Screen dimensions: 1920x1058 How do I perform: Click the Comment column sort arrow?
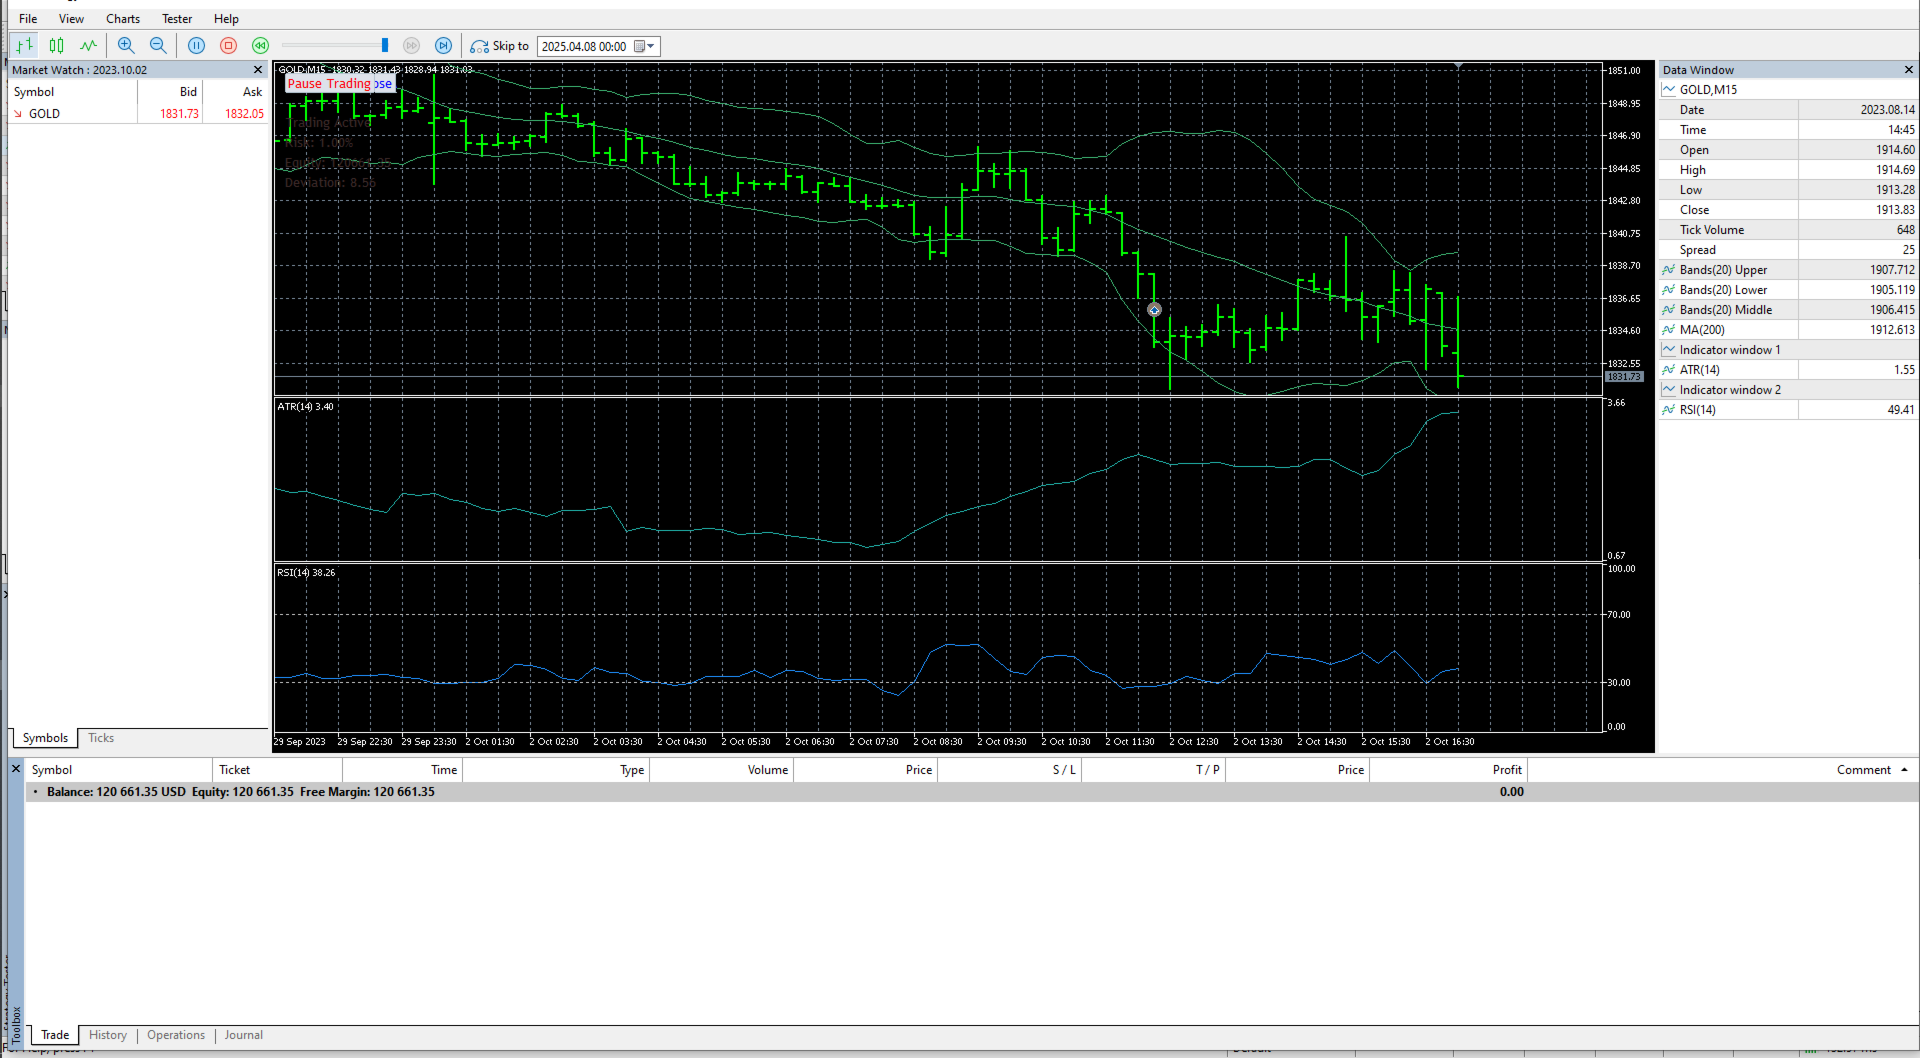(1904, 770)
